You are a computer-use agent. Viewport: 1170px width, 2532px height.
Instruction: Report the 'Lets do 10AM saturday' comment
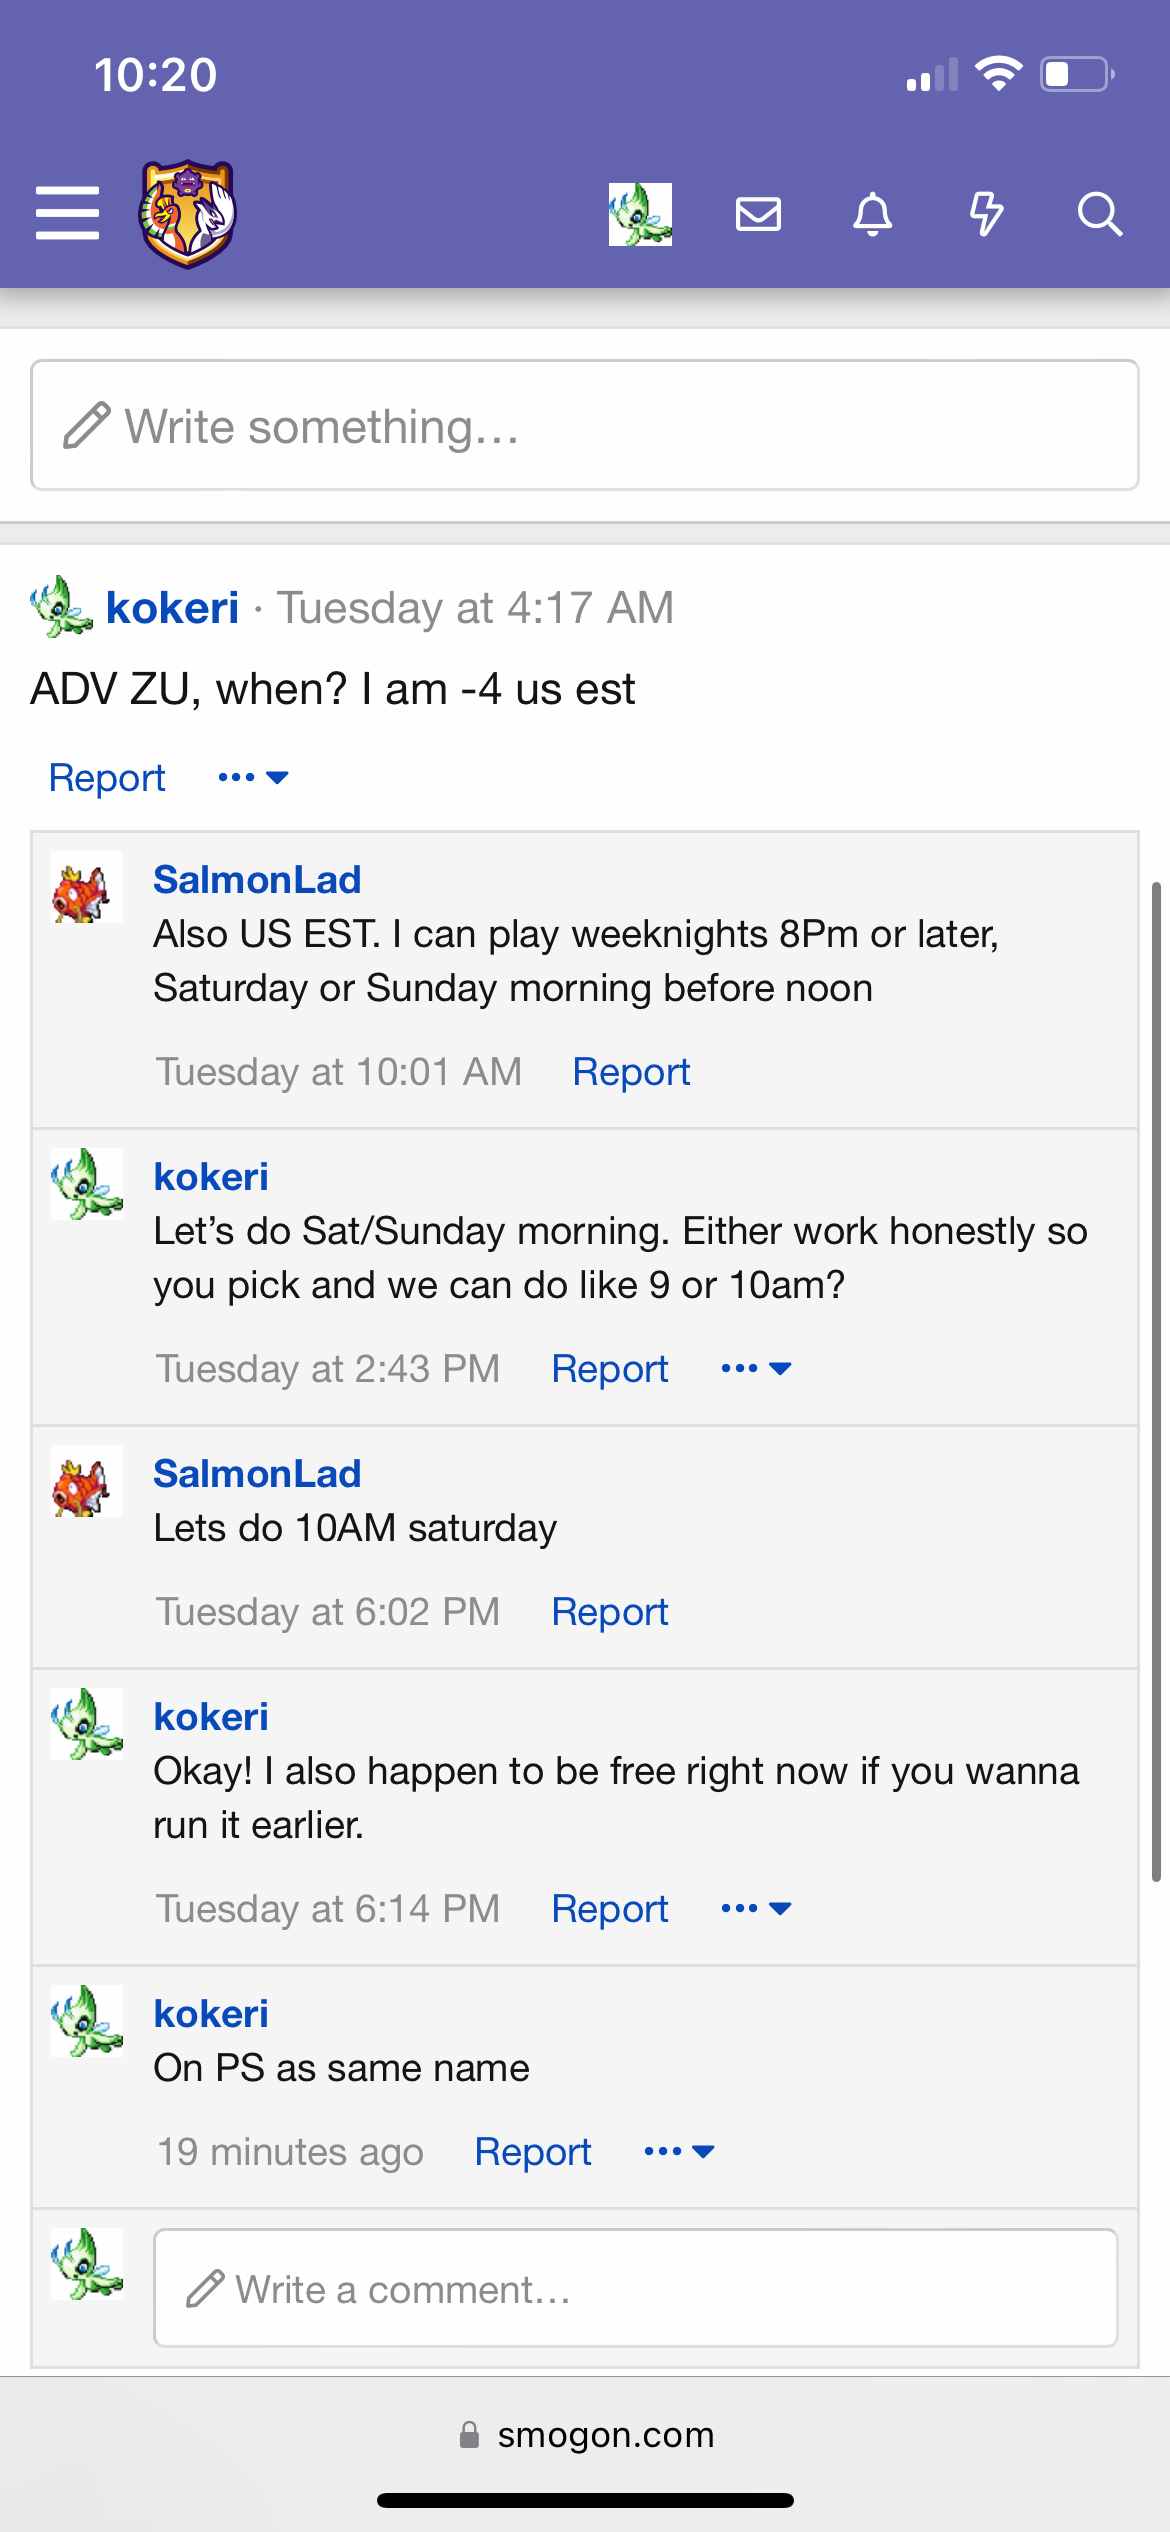[x=610, y=1611]
